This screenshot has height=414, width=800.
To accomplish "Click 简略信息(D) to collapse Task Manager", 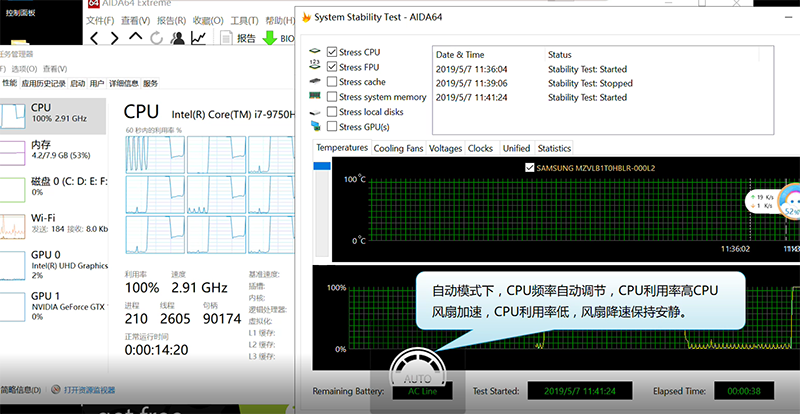I will pyautogui.click(x=20, y=390).
